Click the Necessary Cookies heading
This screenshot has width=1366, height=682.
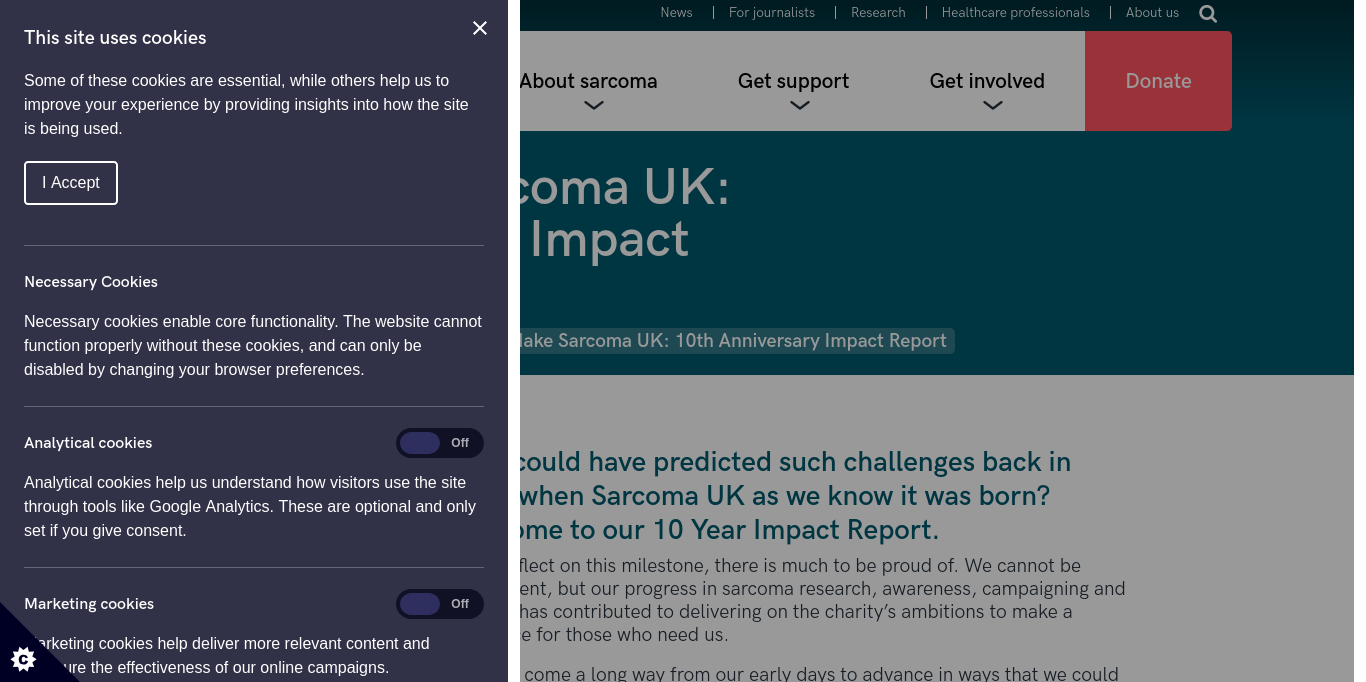pyautogui.click(x=91, y=282)
